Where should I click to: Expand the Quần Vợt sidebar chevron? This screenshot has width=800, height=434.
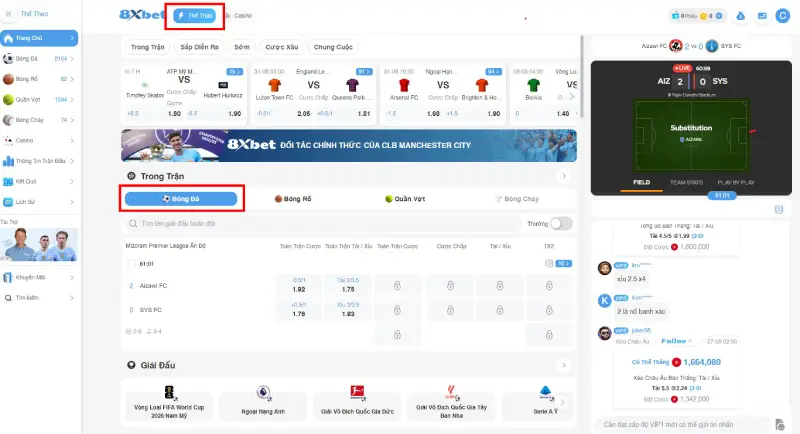72,99
